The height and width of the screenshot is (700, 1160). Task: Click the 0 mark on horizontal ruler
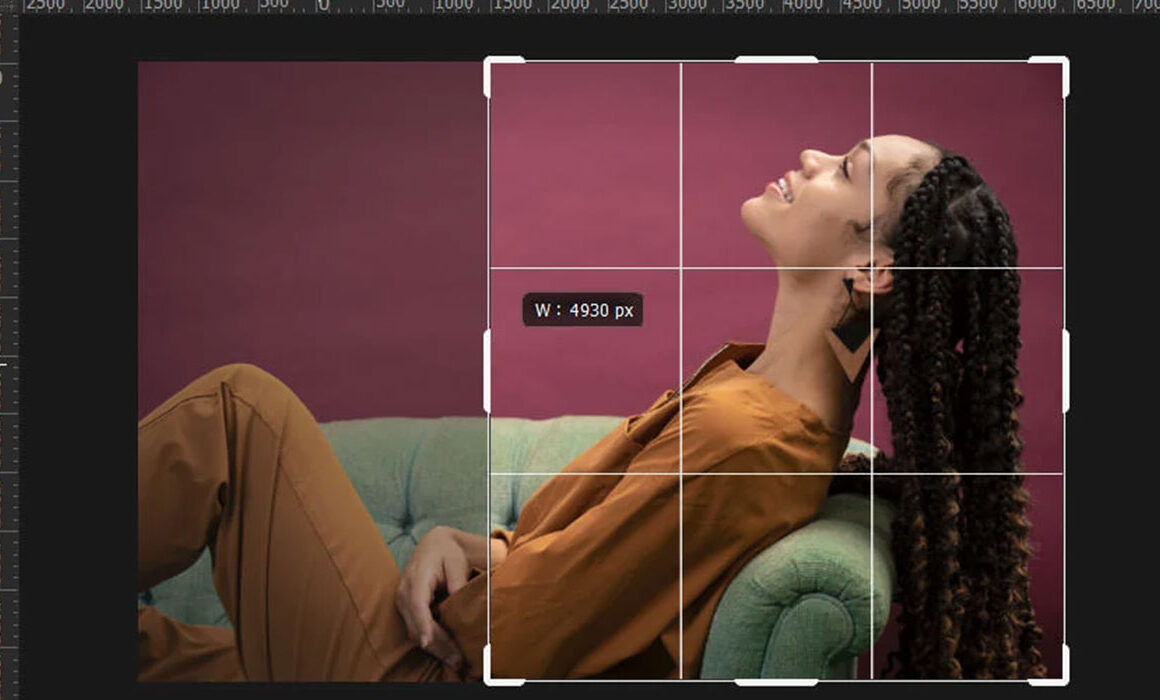322,6
